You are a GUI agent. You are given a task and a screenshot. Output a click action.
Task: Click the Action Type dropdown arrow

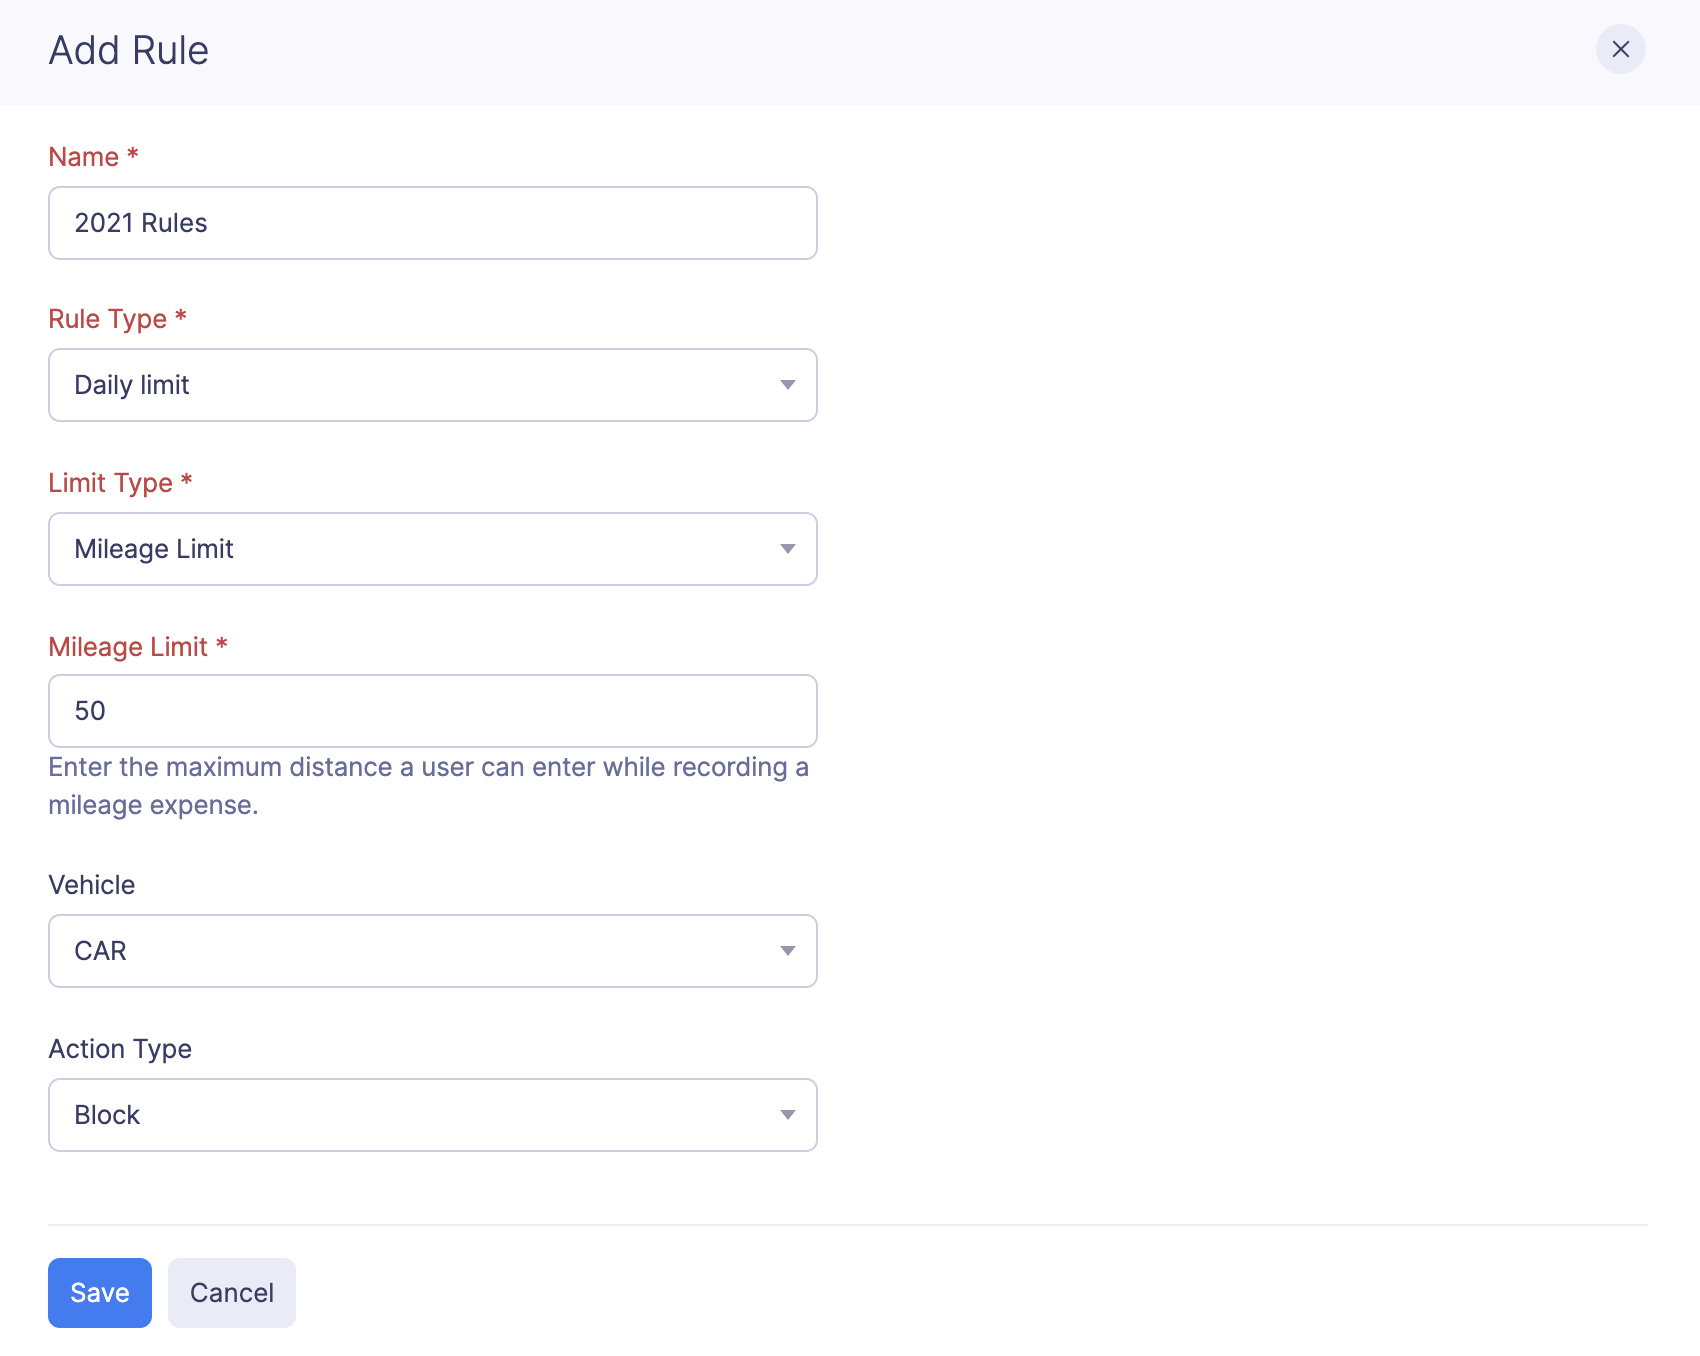[788, 1115]
